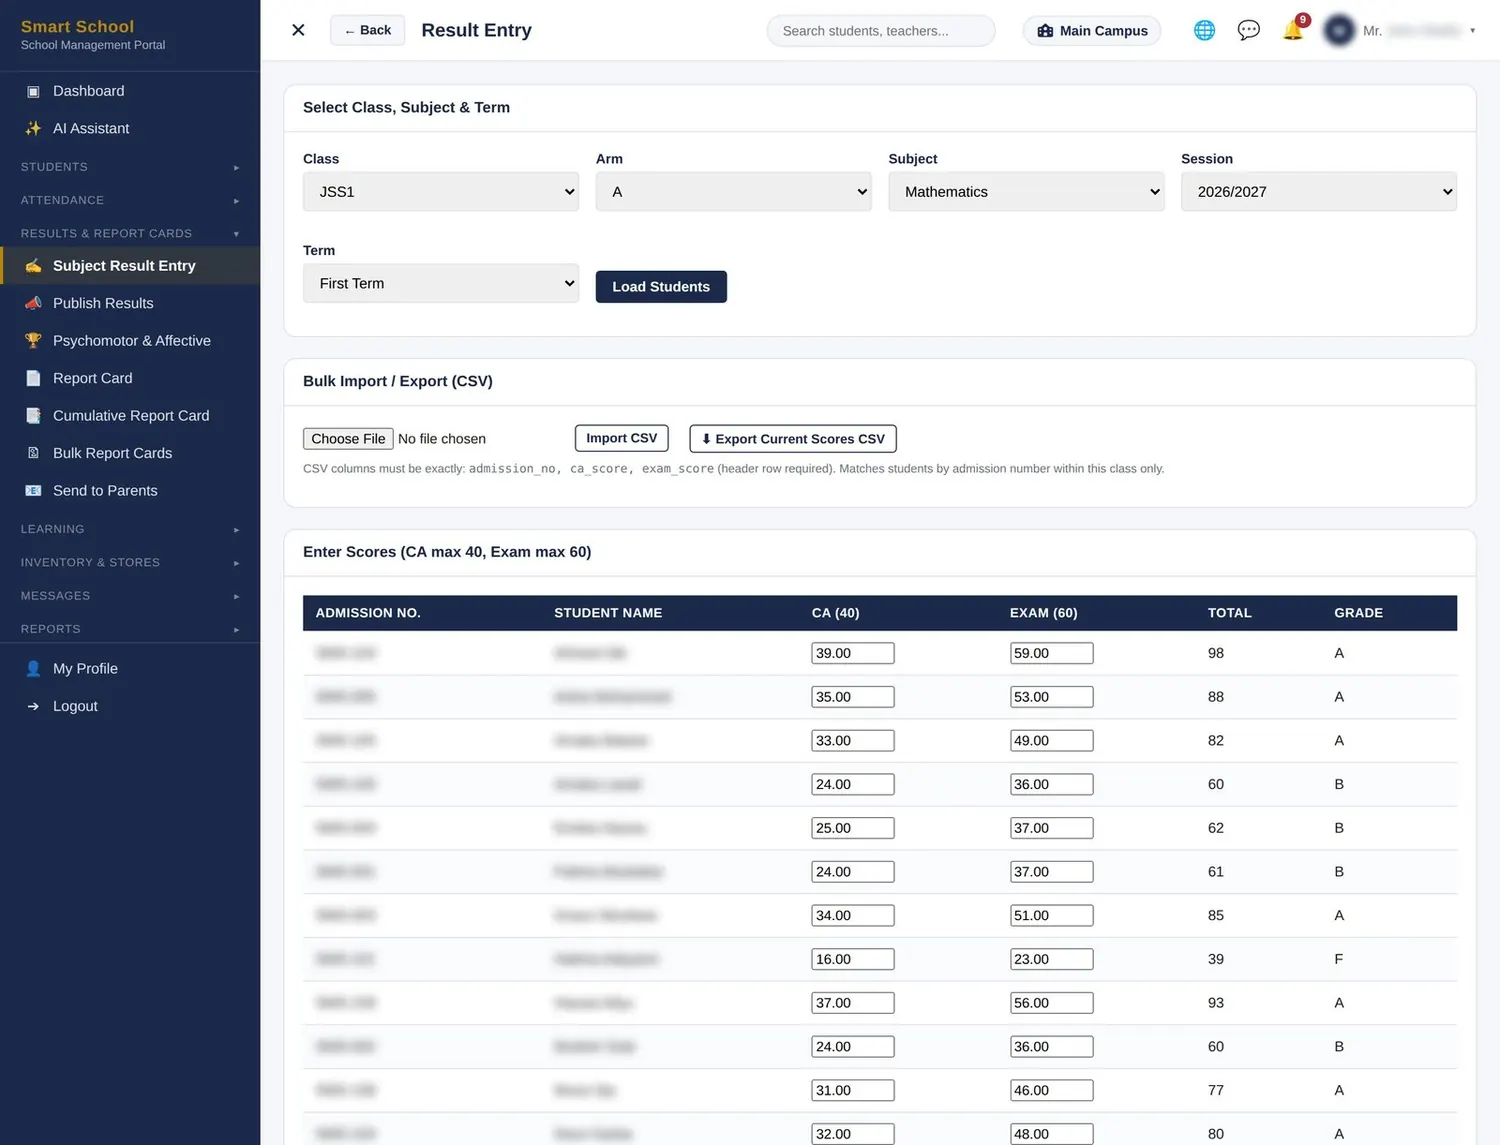Expand the Learning sidebar section

pyautogui.click(x=130, y=529)
